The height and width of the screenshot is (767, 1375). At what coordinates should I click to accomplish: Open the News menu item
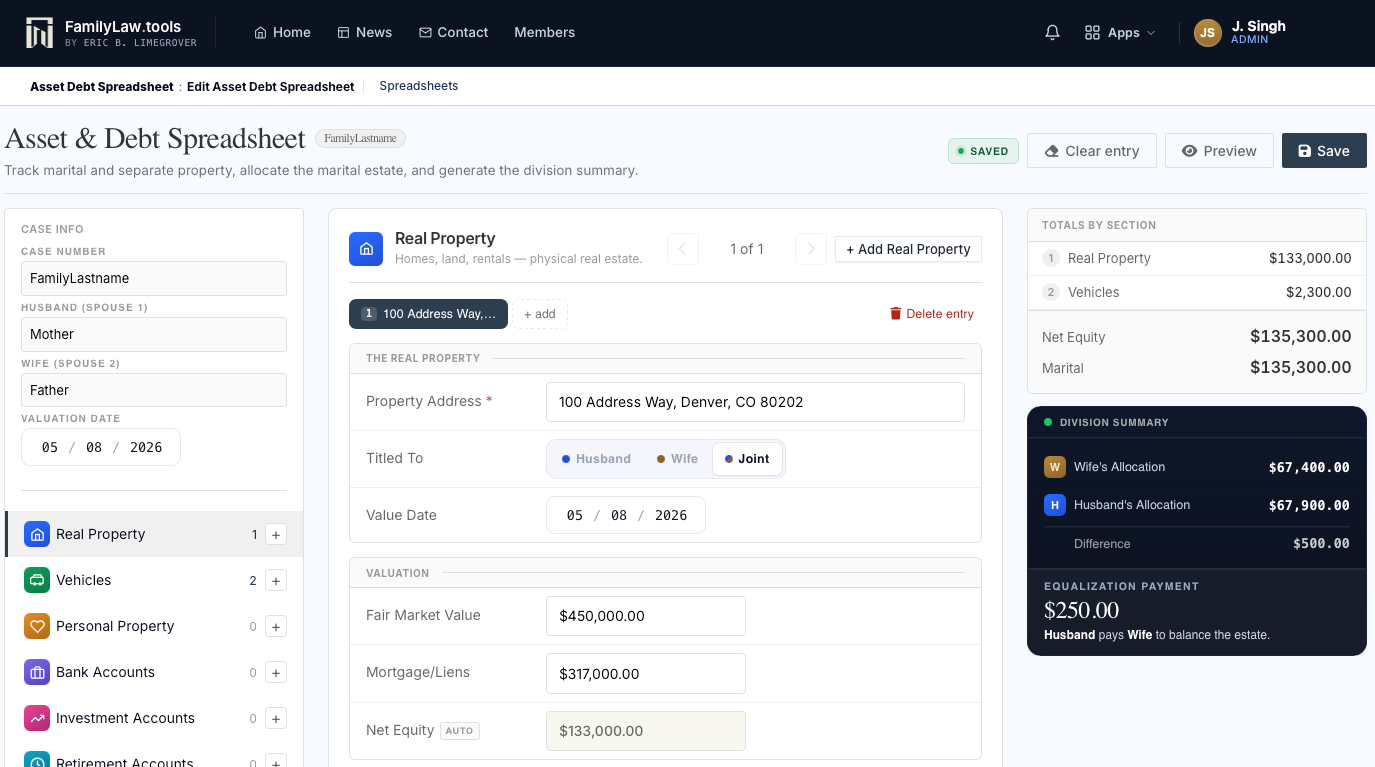[364, 33]
